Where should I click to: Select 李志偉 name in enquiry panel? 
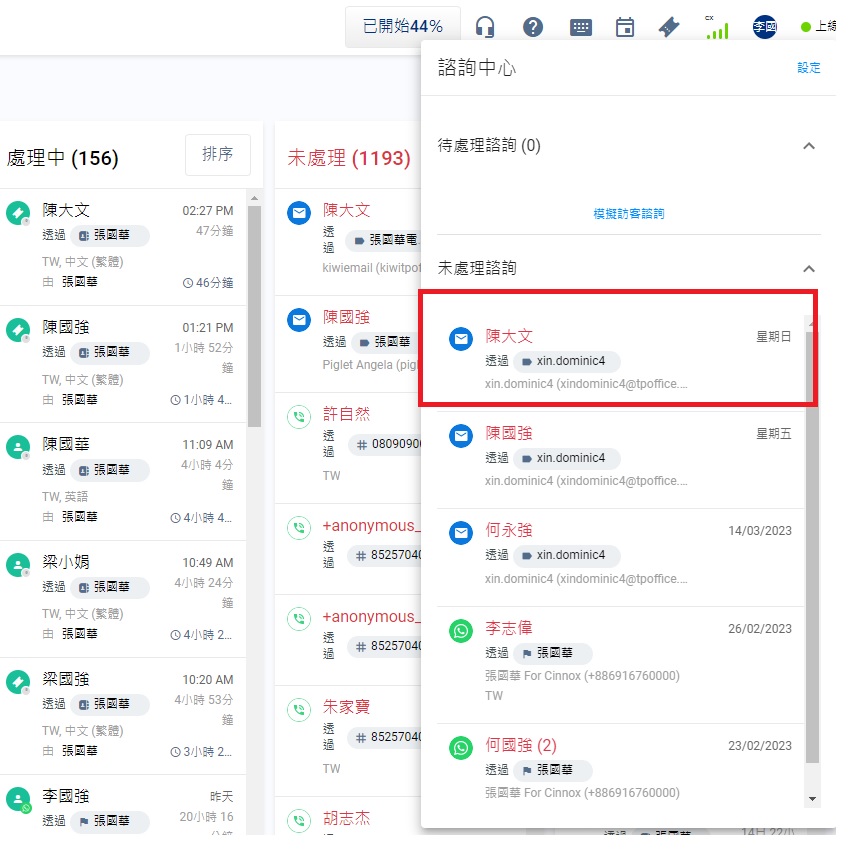[509, 628]
